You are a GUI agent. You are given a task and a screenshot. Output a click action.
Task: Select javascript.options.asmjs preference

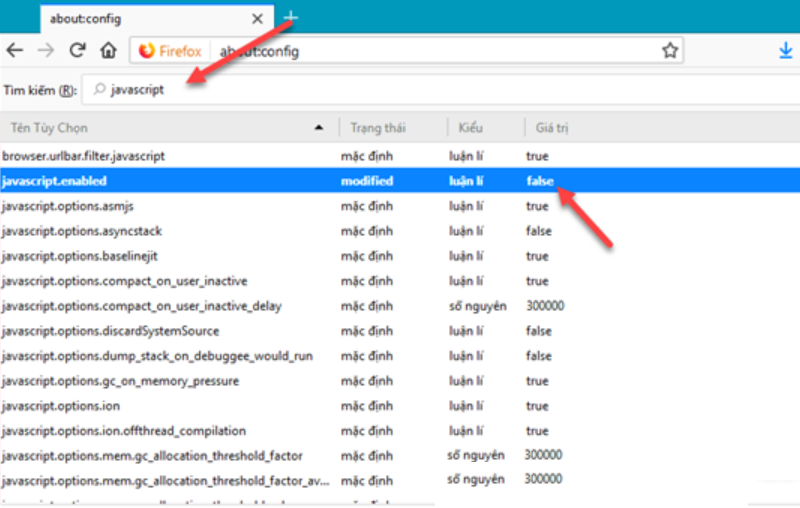(400, 206)
